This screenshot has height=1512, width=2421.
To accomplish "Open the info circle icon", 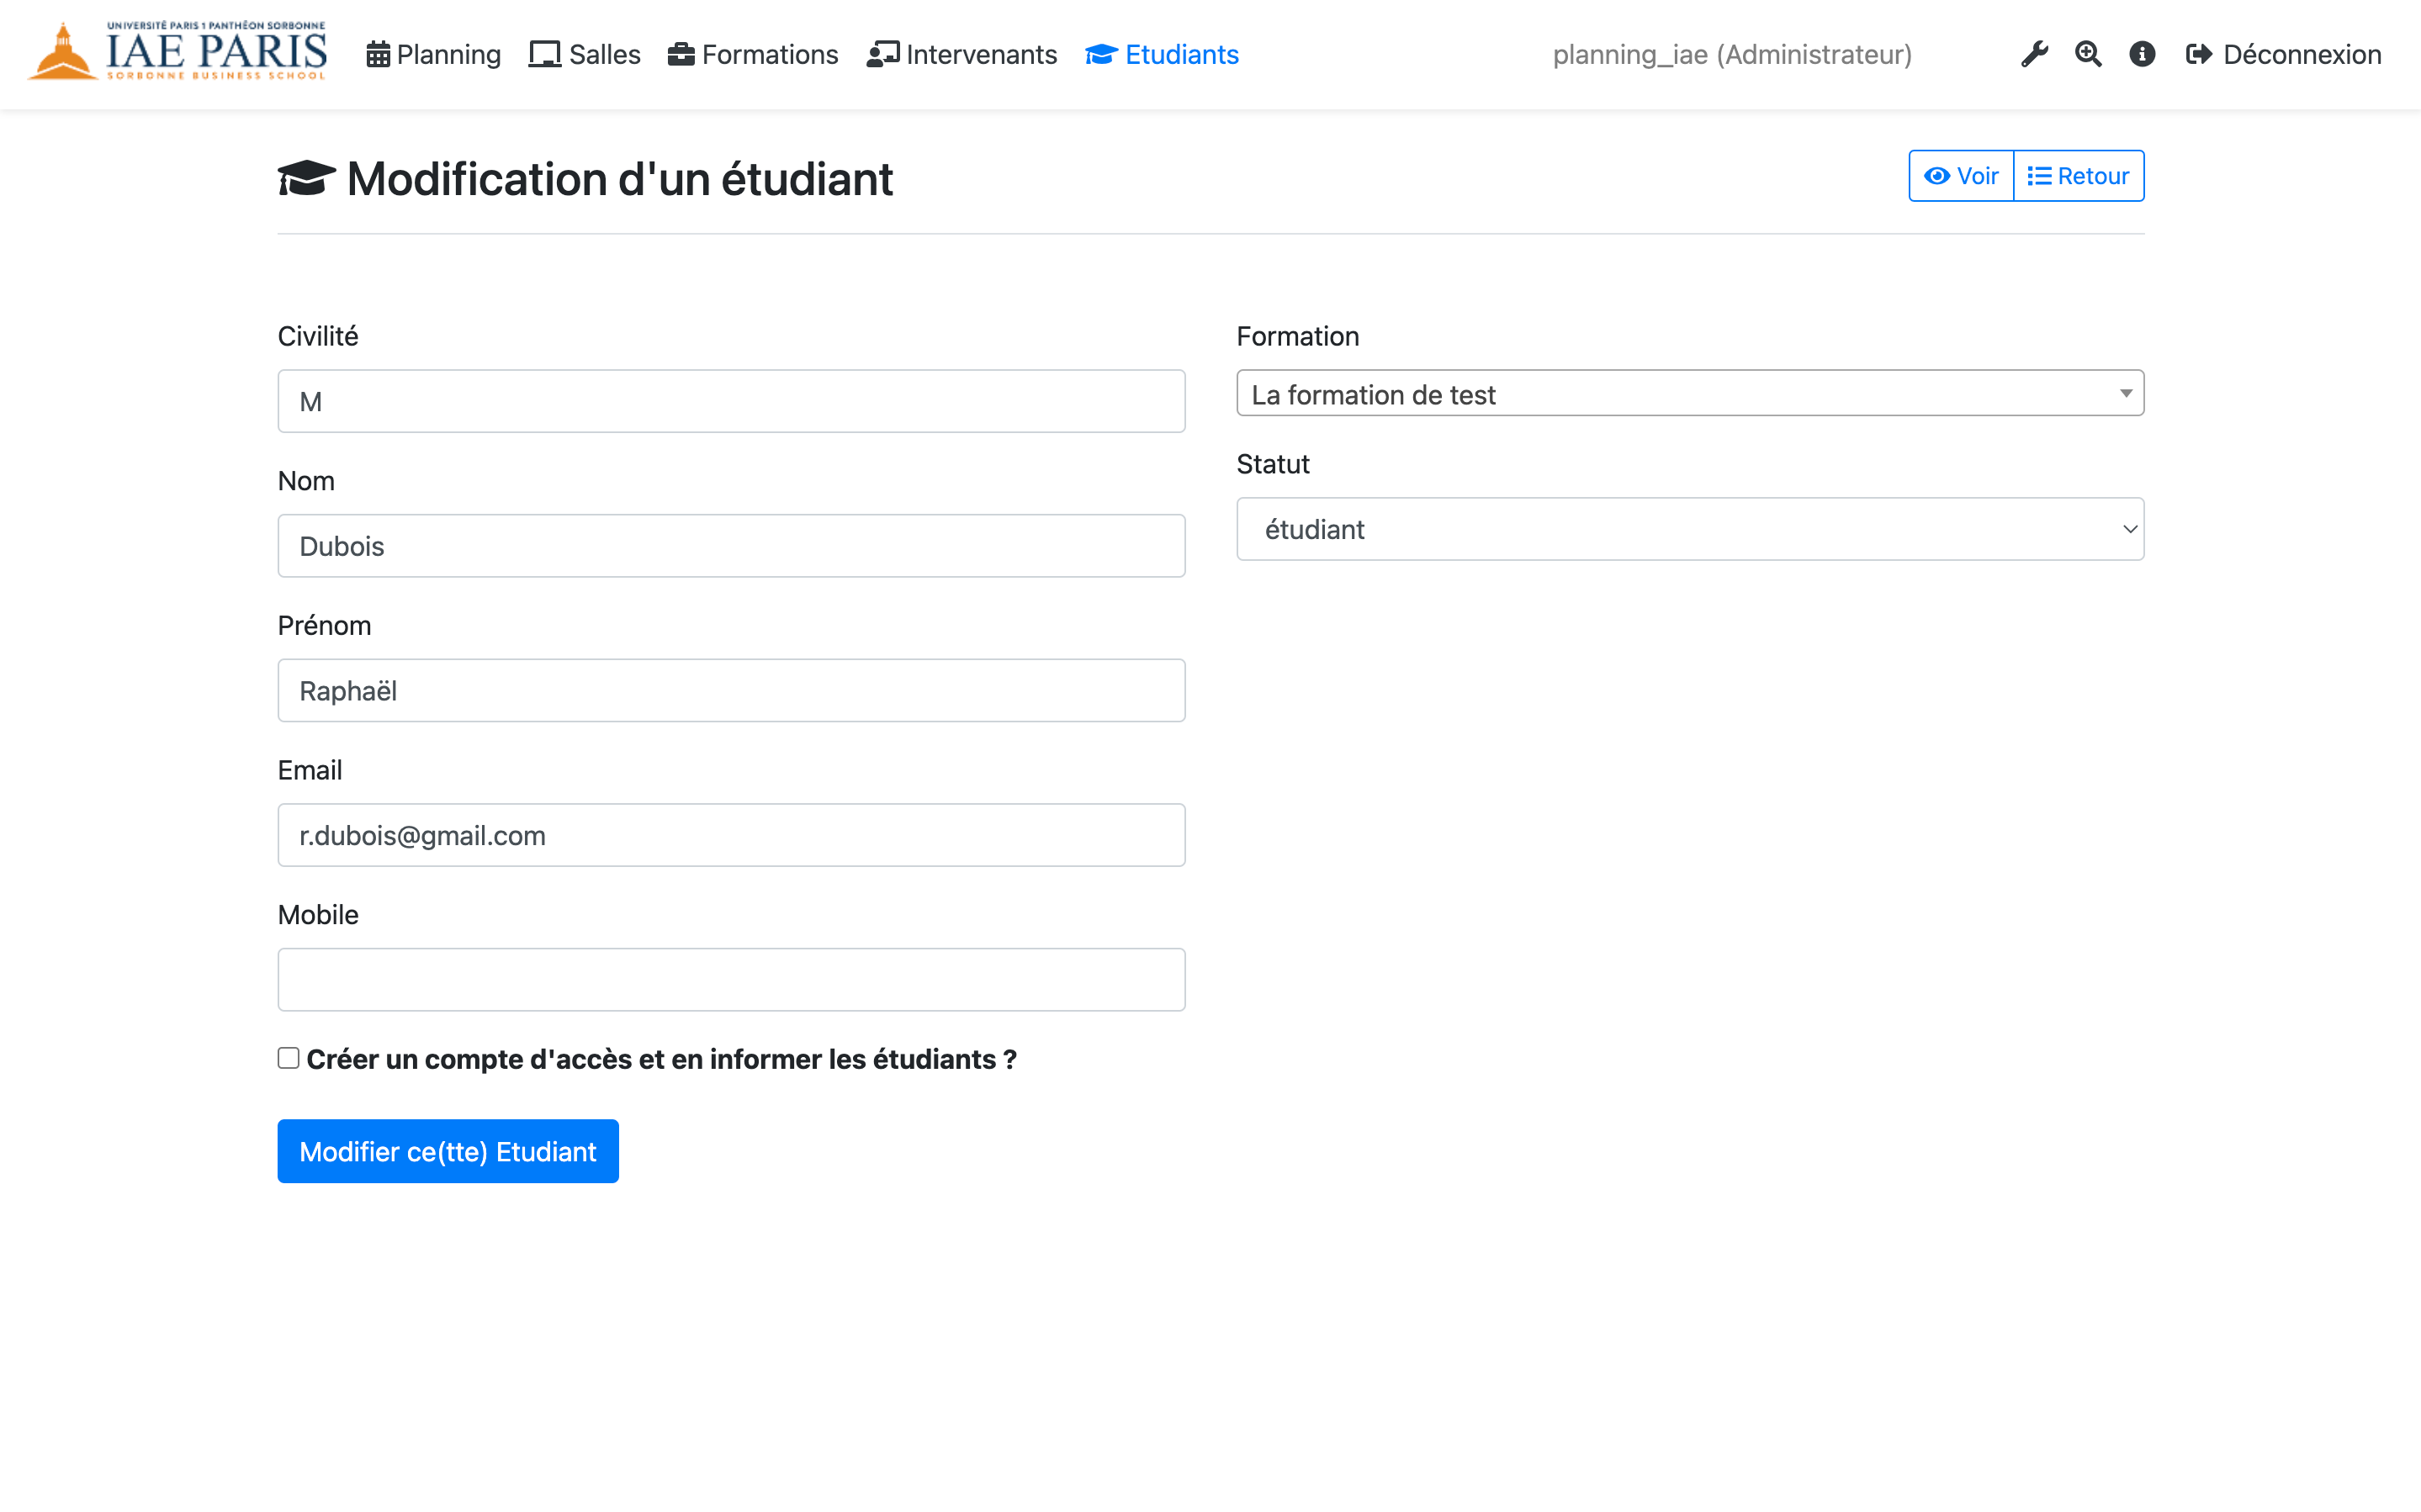I will pyautogui.click(x=2142, y=54).
